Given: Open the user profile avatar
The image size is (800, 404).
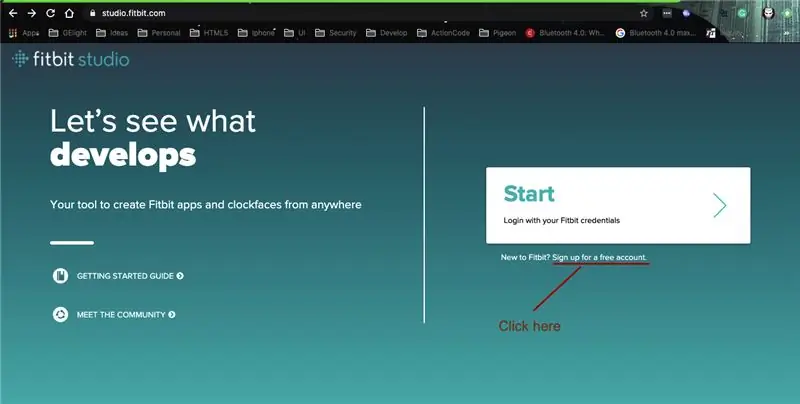Looking at the screenshot, I should coord(768,14).
